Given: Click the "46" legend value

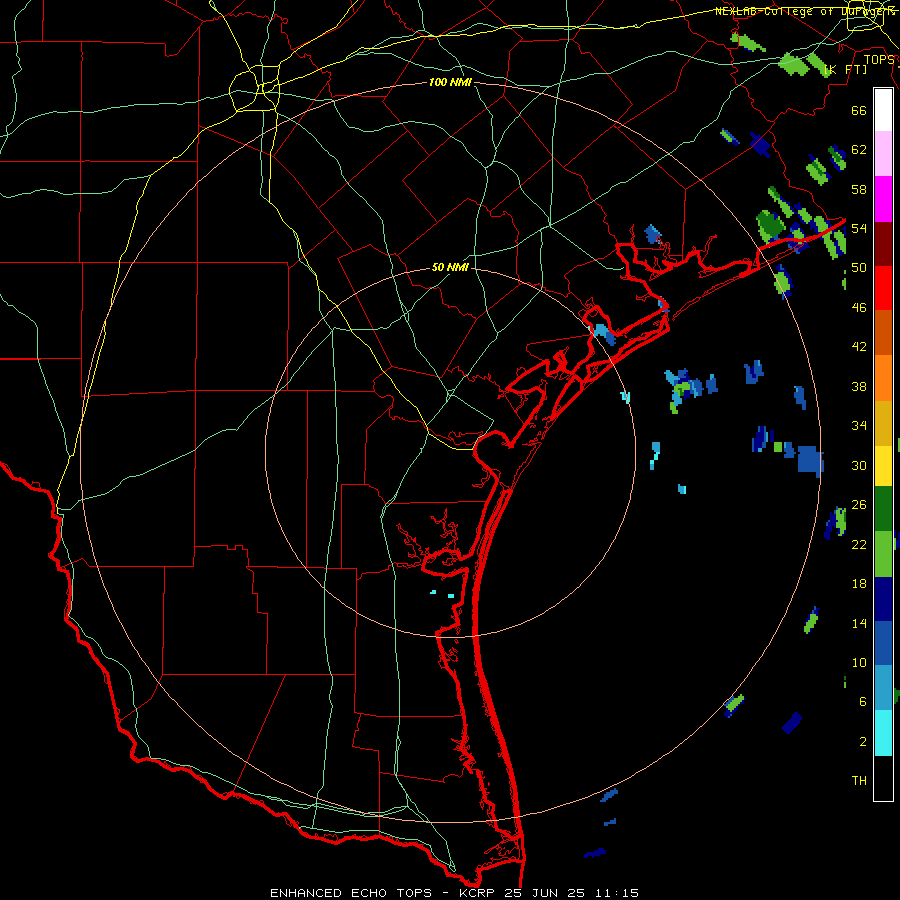Looking at the screenshot, I should (859, 308).
